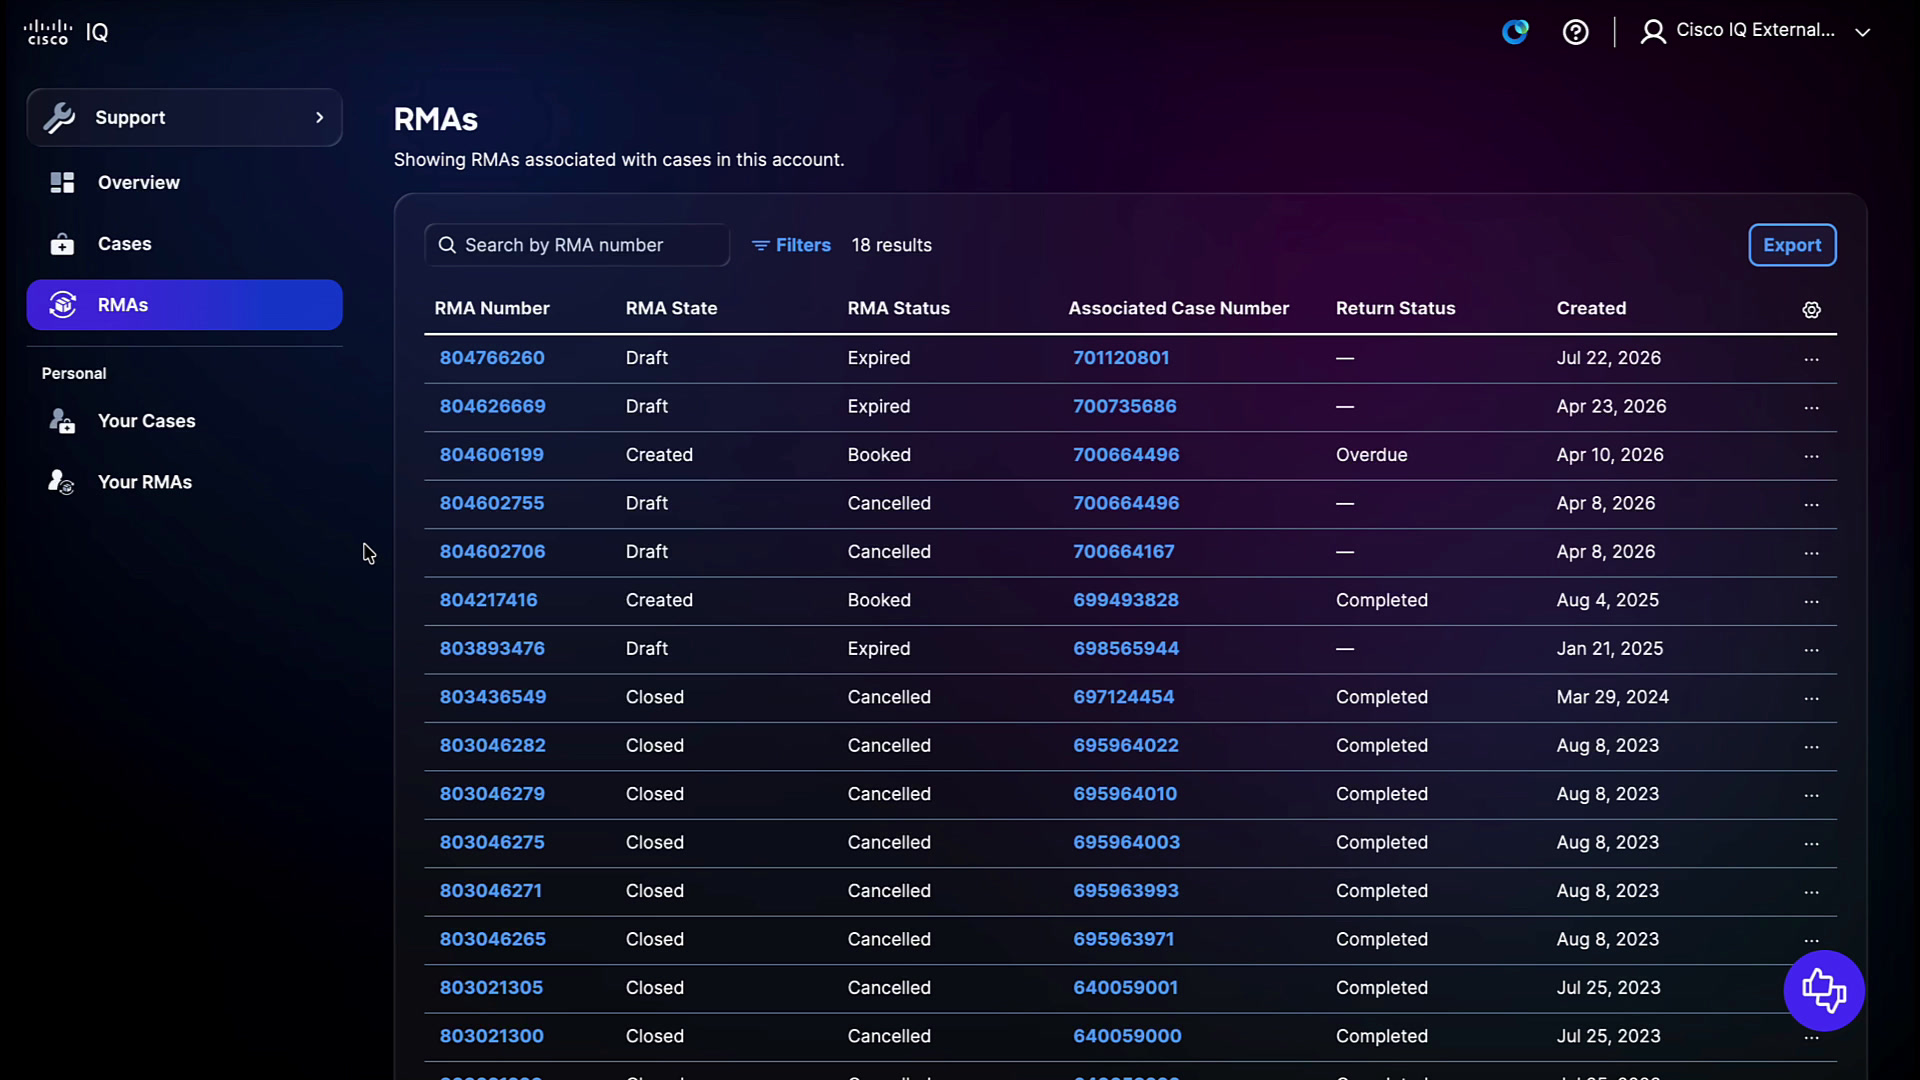Open RMA 803436549 link
This screenshot has height=1080, width=1920.
pos(493,697)
